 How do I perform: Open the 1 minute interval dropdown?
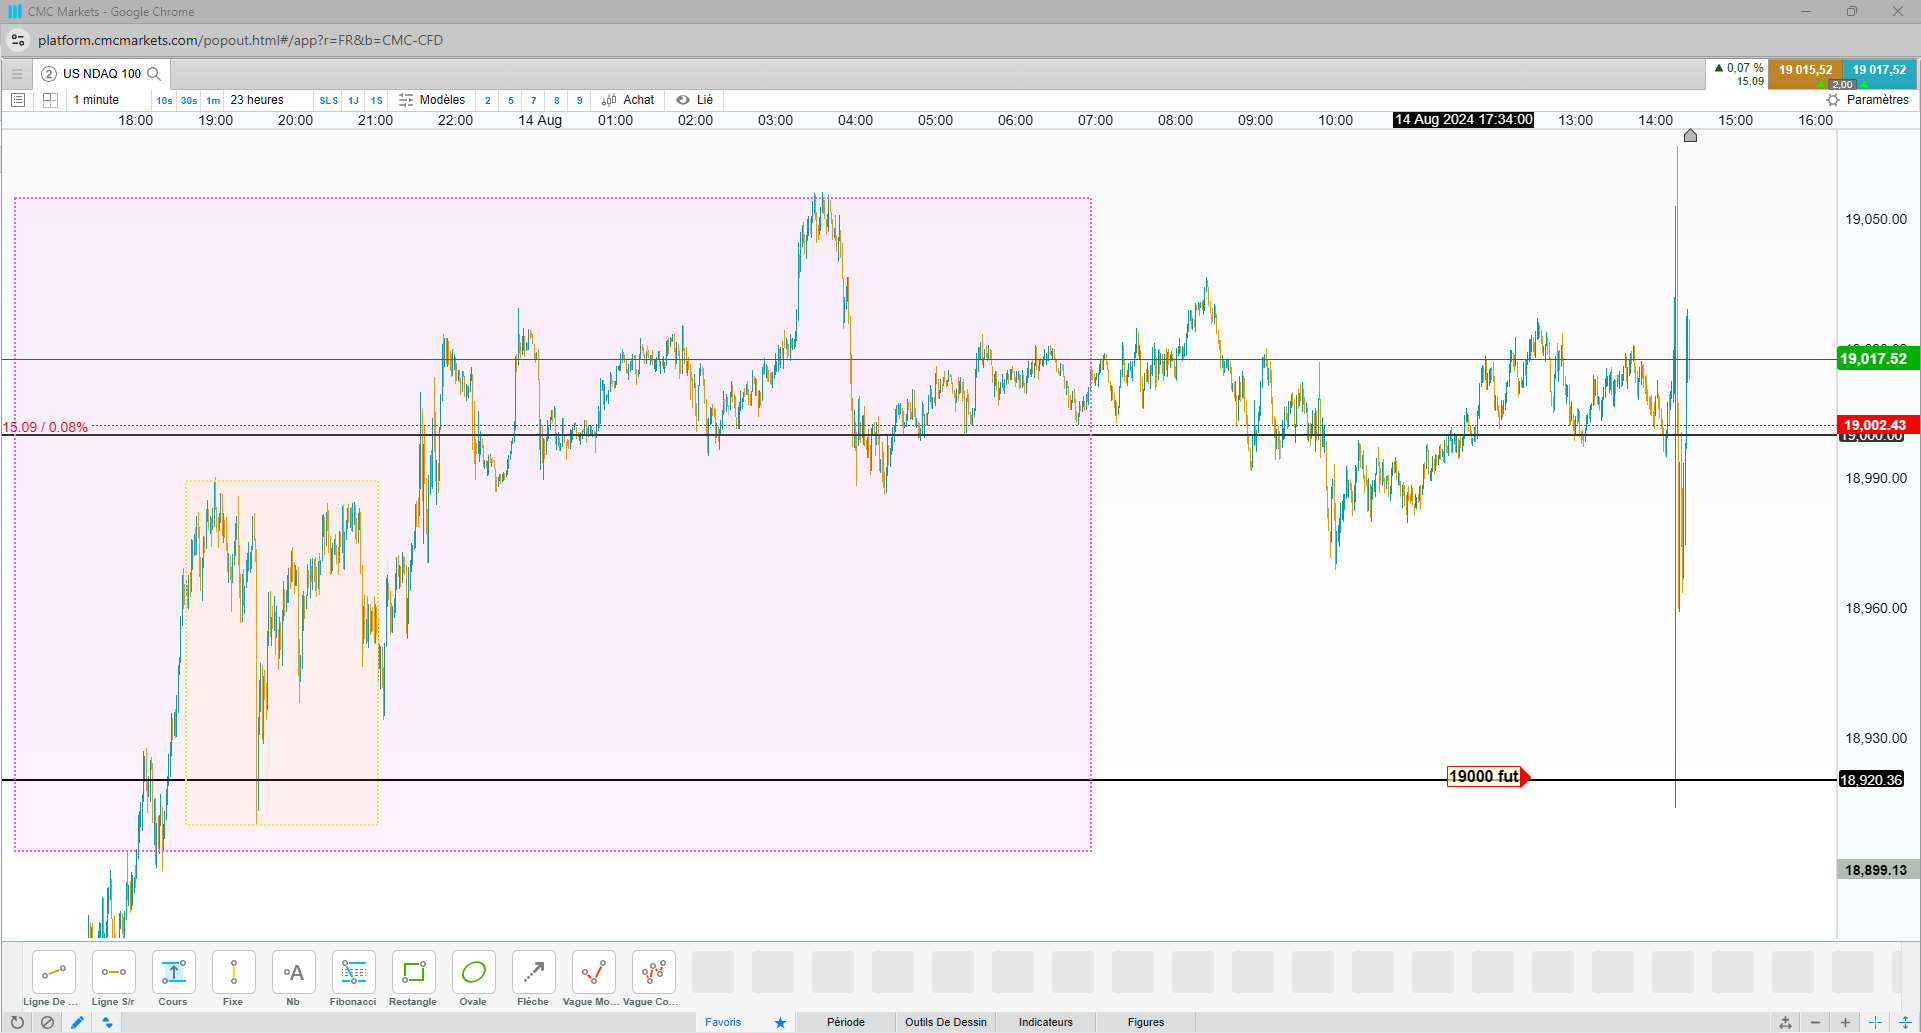[97, 100]
